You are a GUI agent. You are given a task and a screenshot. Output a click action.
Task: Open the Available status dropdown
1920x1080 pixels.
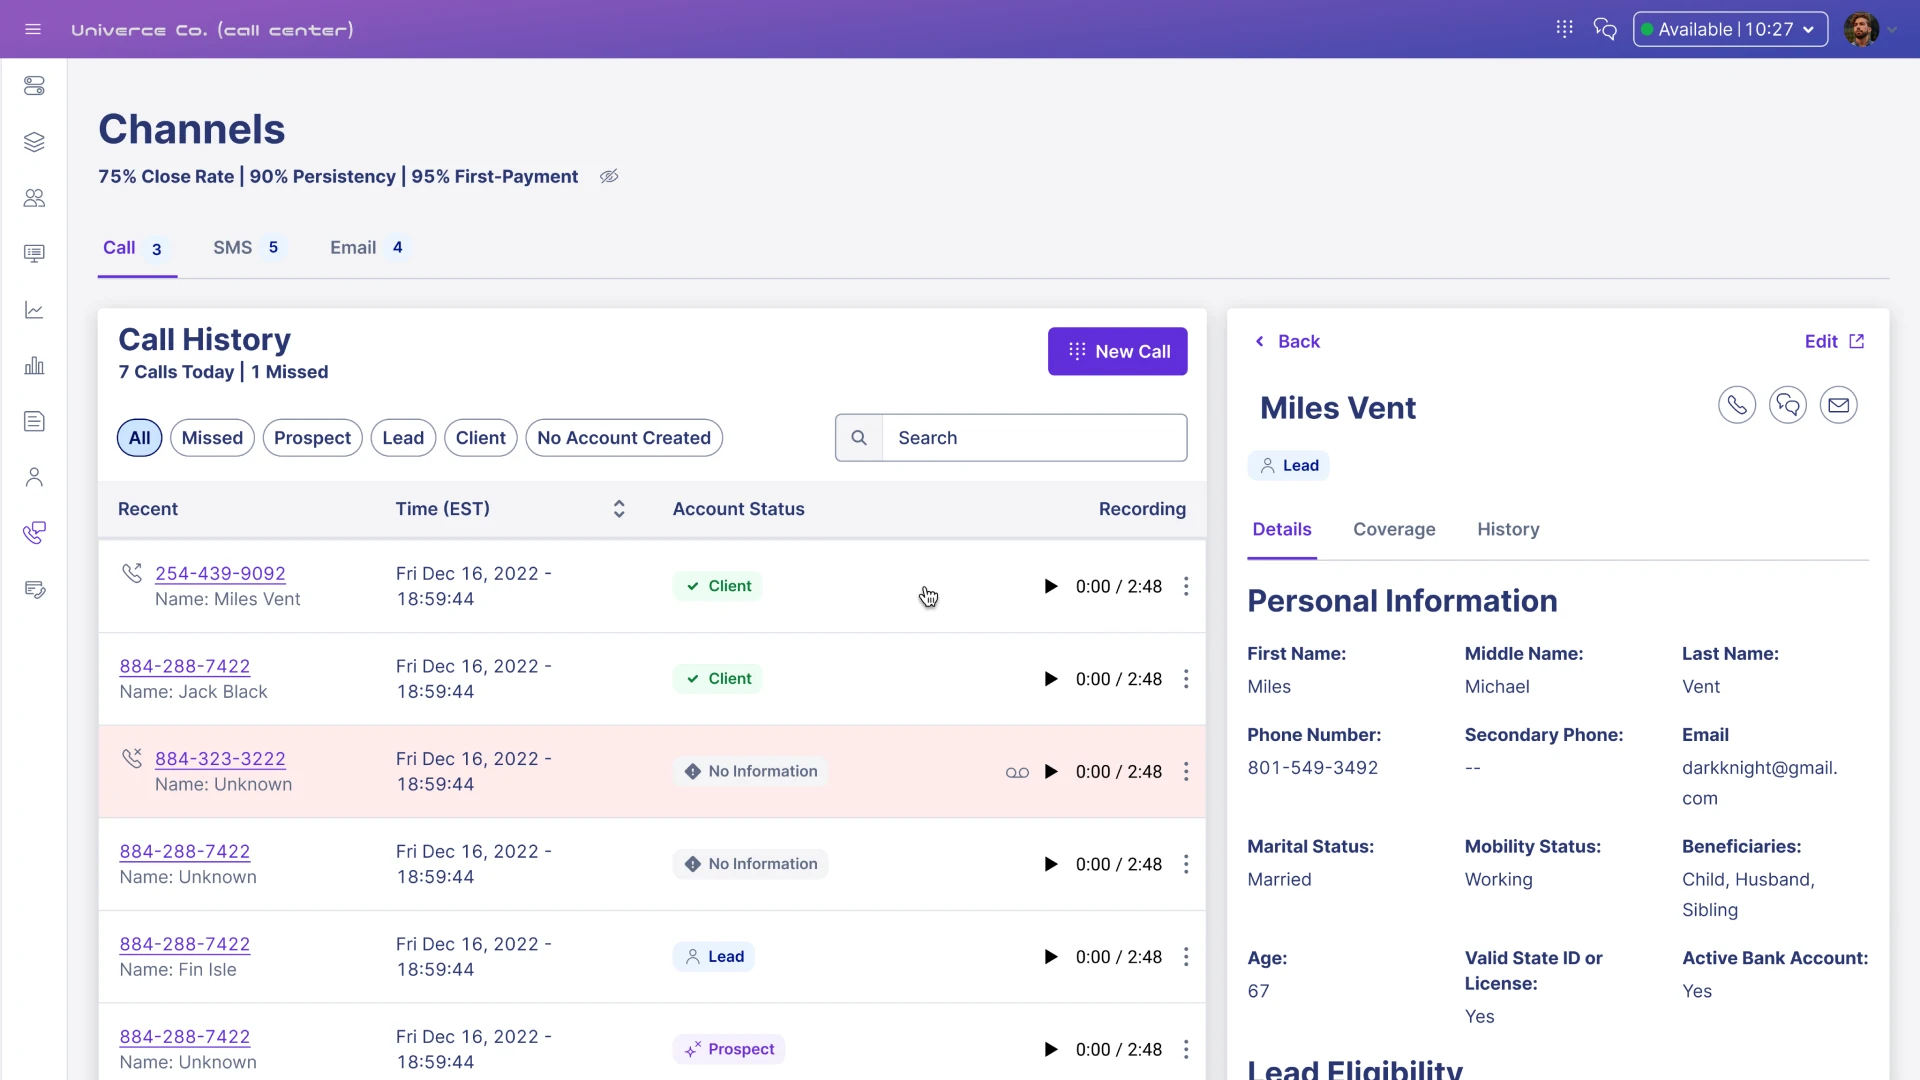1730,29
